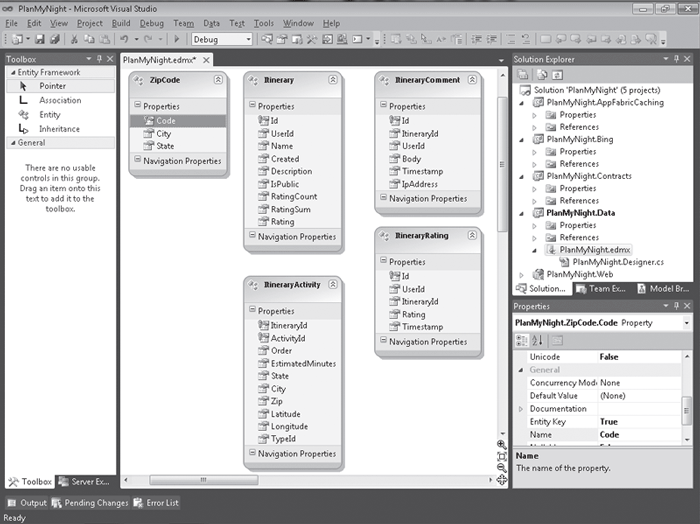Expand the Documentation property row

(x=521, y=409)
